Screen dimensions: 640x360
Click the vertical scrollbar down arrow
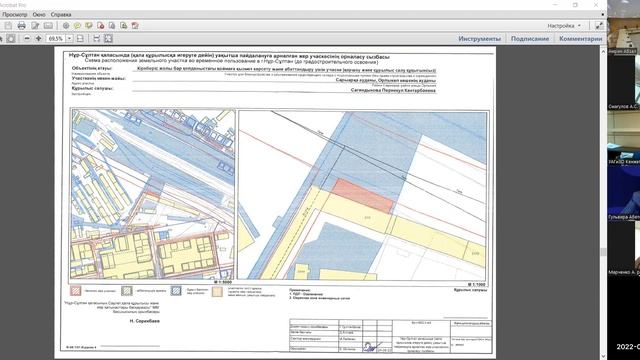pos(603,356)
